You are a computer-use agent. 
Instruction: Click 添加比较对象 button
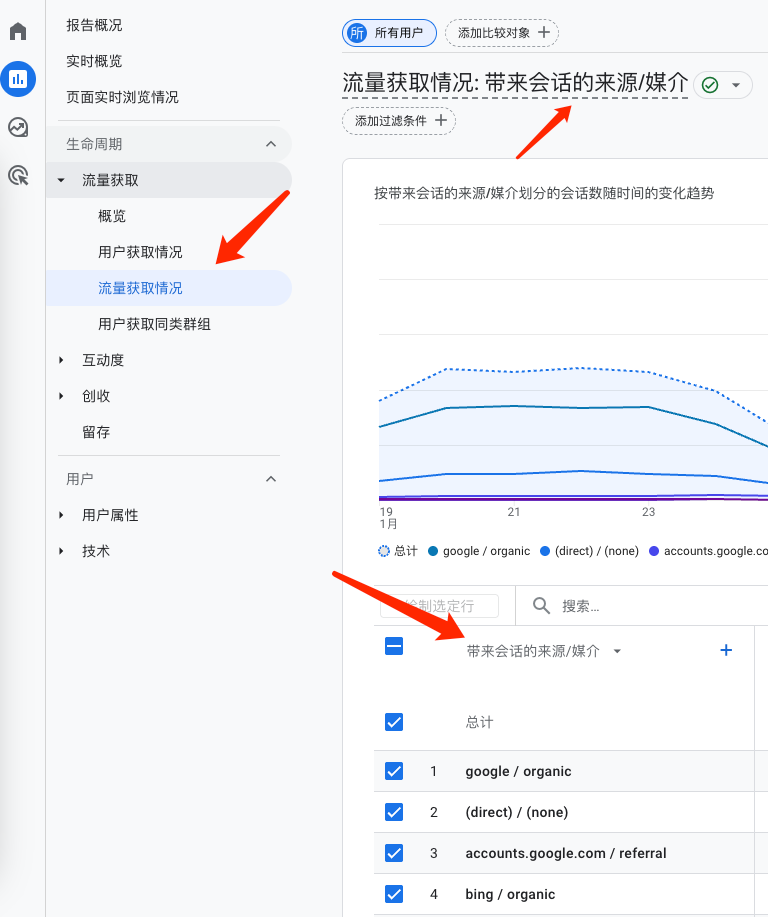(x=502, y=33)
